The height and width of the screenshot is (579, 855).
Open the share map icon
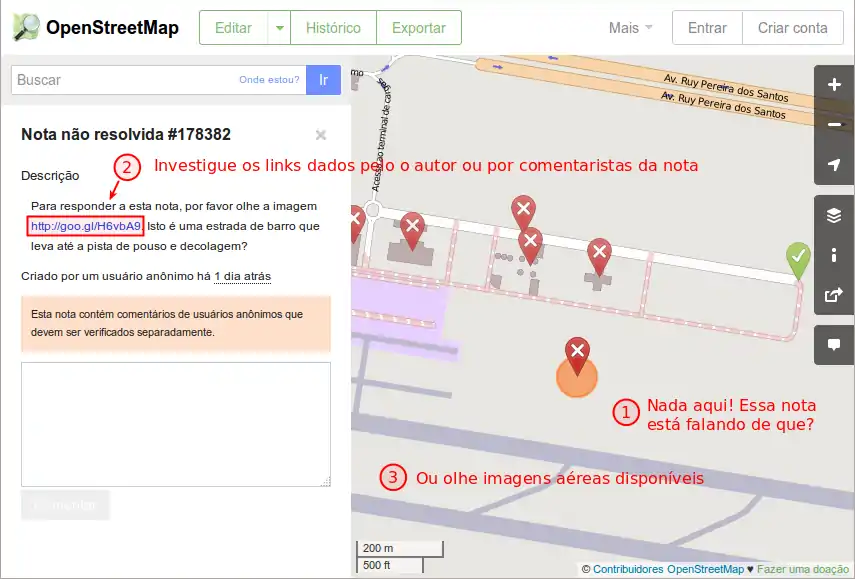point(834,295)
